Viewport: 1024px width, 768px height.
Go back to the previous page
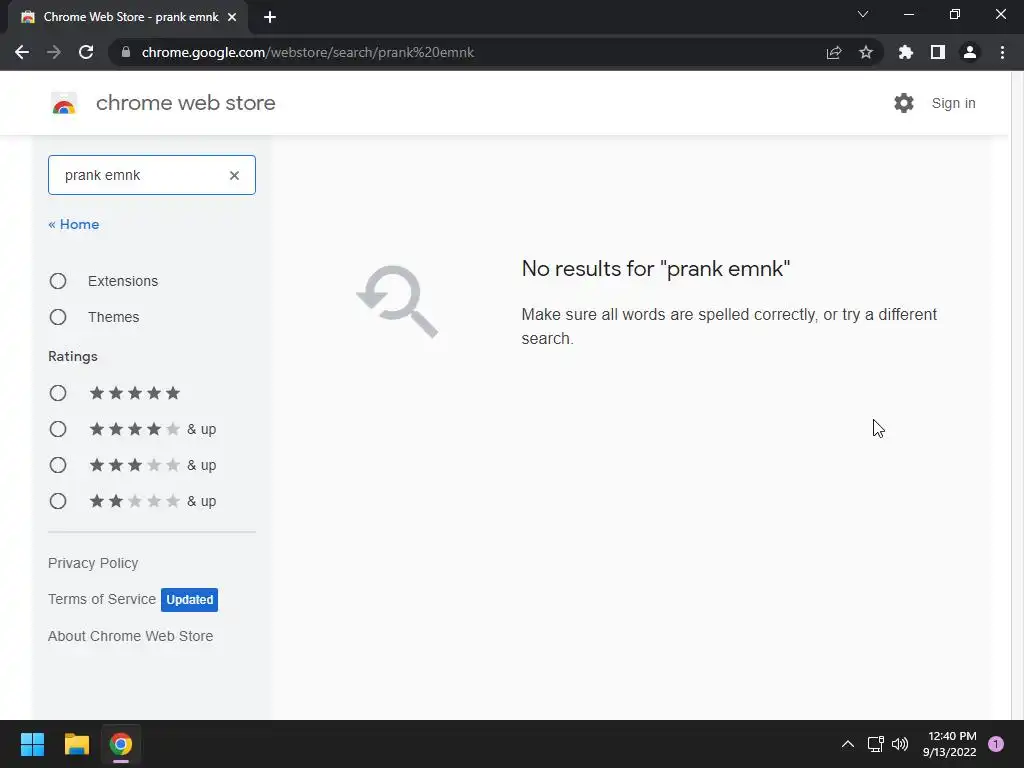[x=22, y=52]
